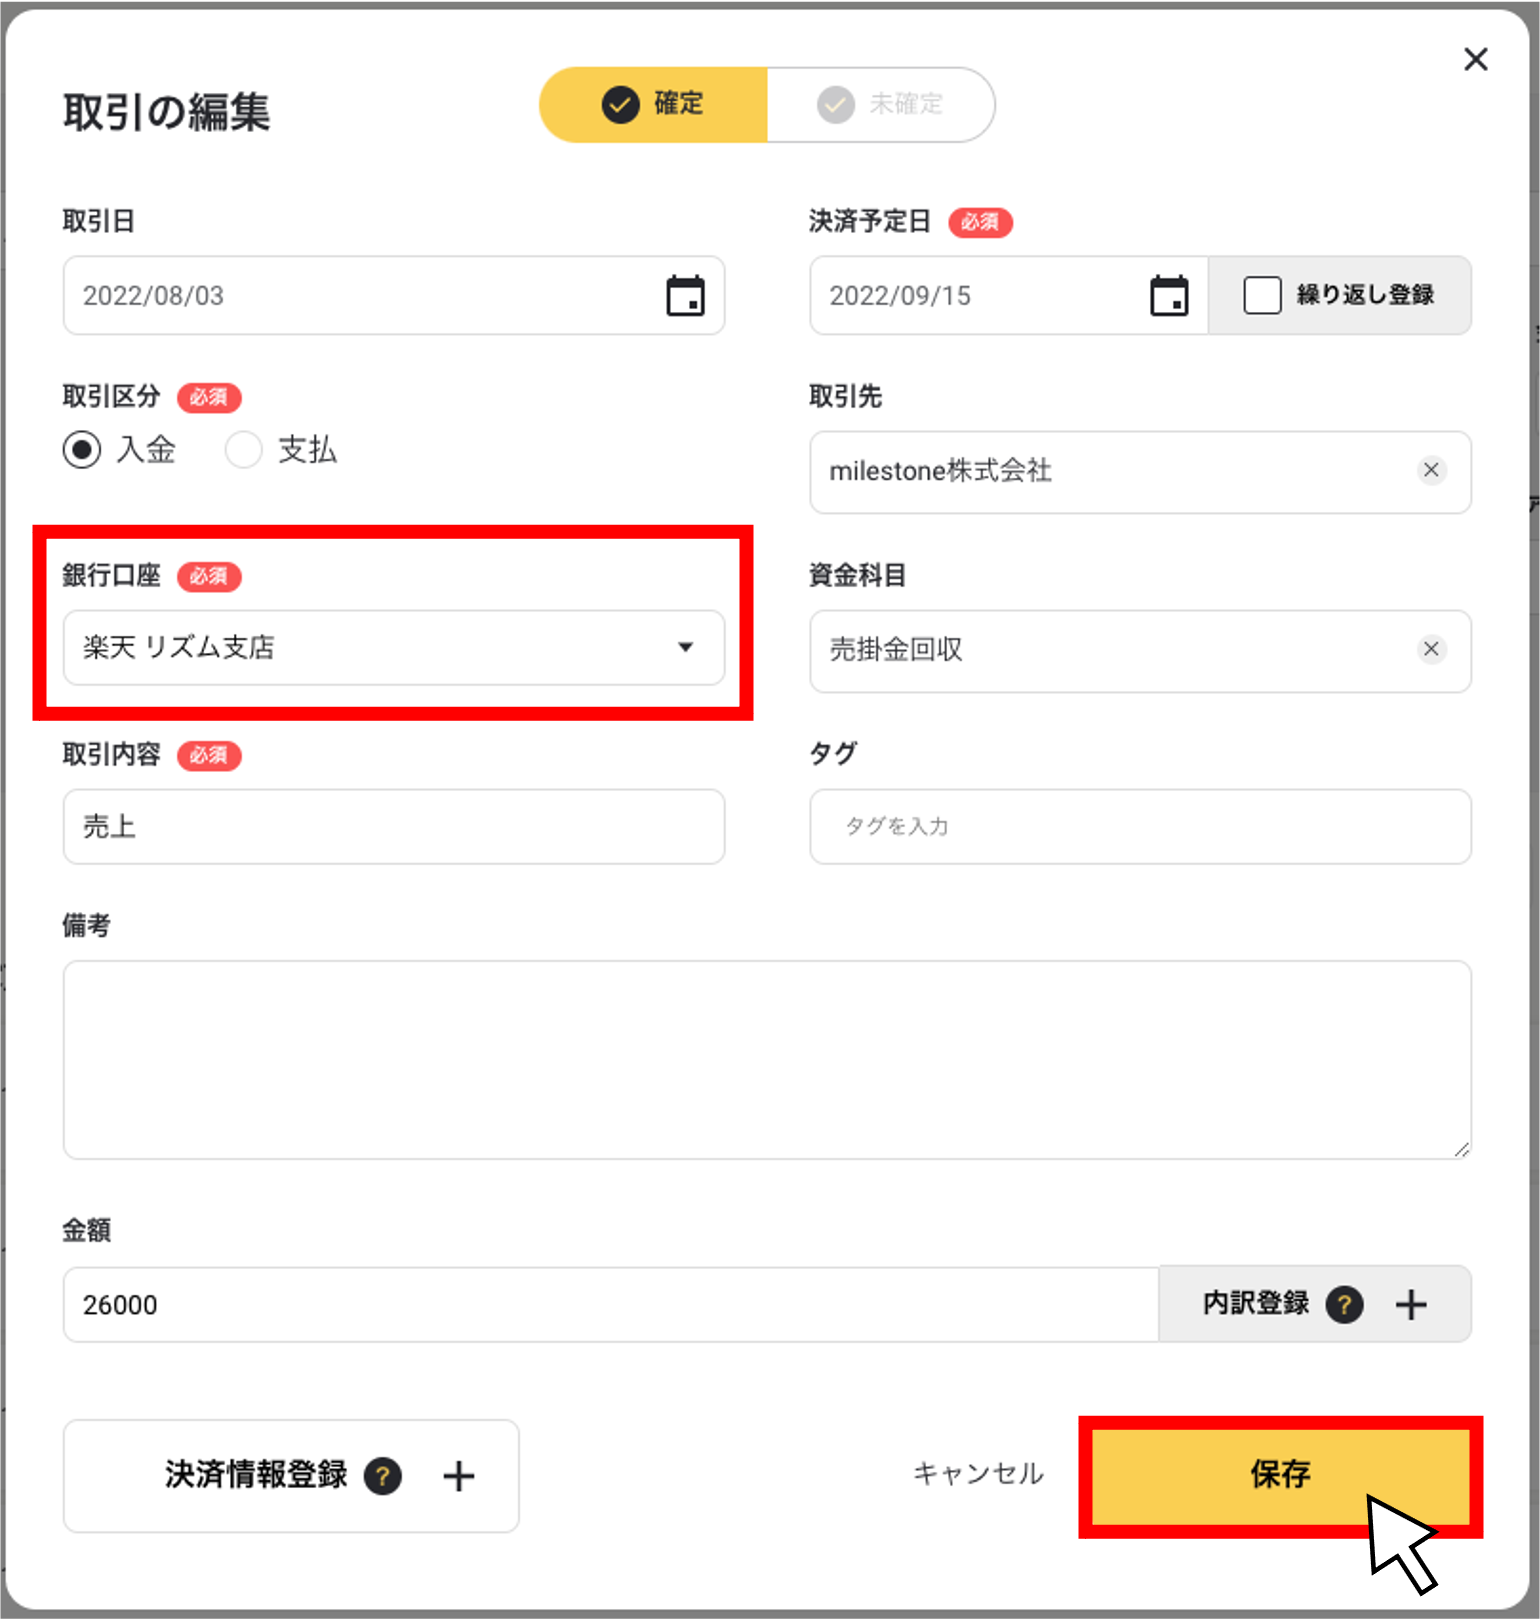Click the 取引区分 field label

coord(112,396)
